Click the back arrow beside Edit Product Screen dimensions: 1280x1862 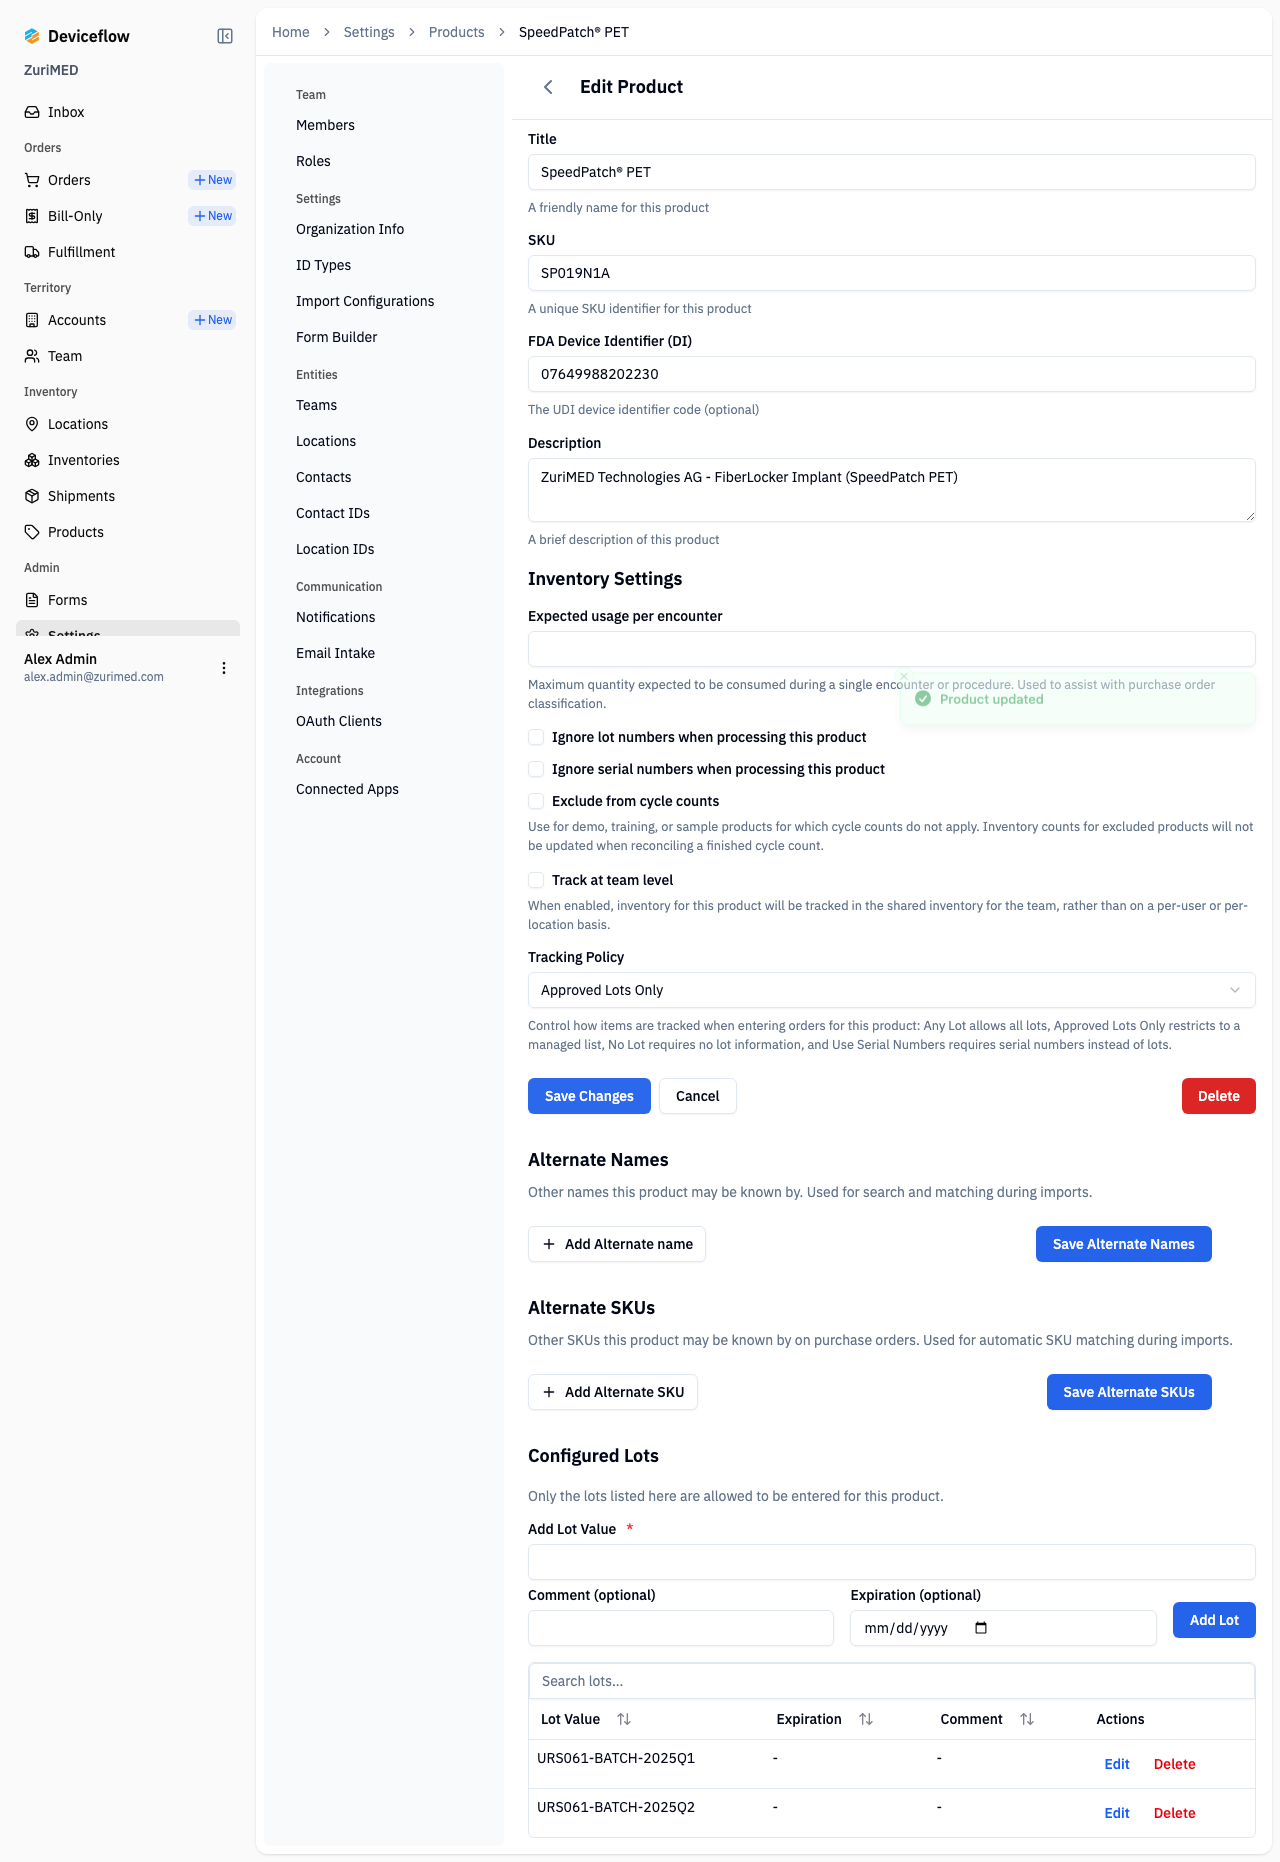coord(548,87)
